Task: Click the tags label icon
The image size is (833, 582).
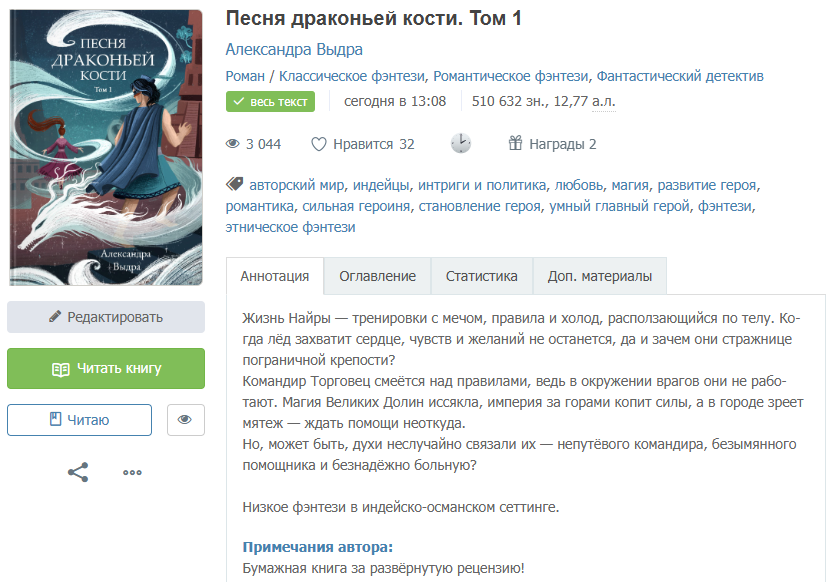Action: pyautogui.click(x=234, y=184)
